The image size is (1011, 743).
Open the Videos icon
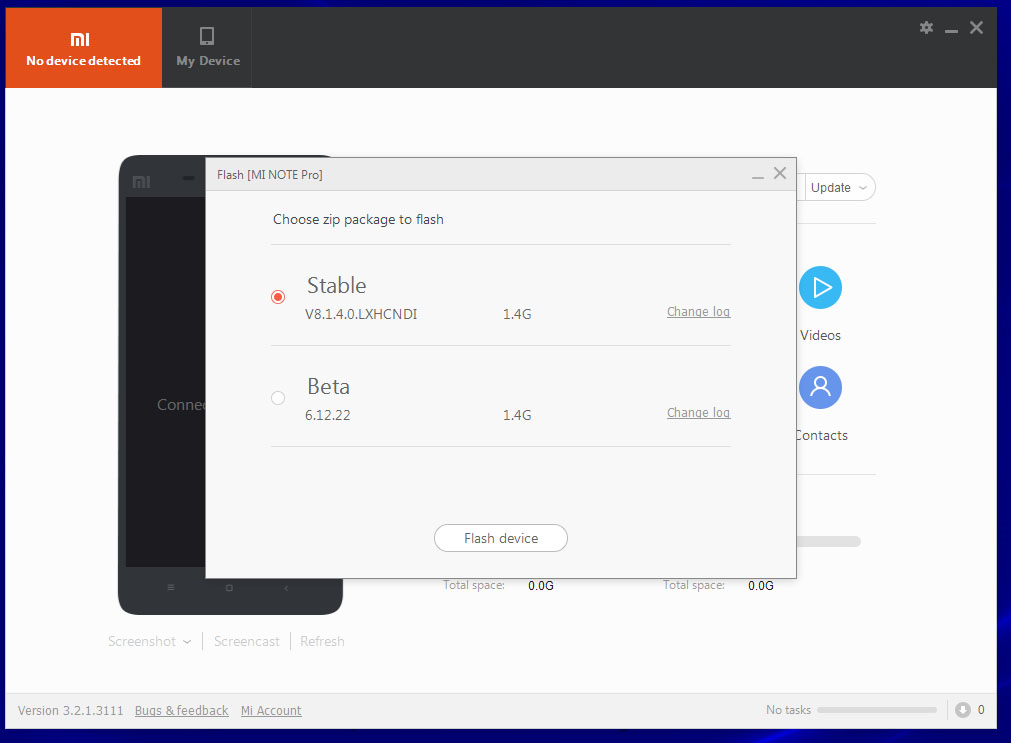820,288
